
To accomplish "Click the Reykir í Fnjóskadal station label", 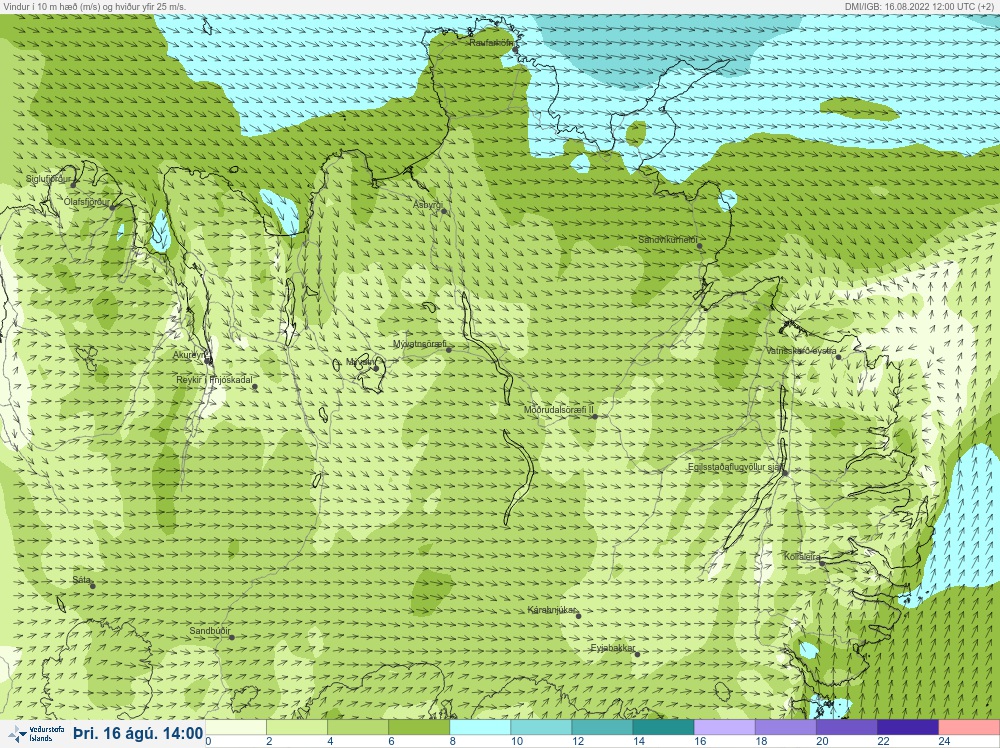I will [x=214, y=380].
